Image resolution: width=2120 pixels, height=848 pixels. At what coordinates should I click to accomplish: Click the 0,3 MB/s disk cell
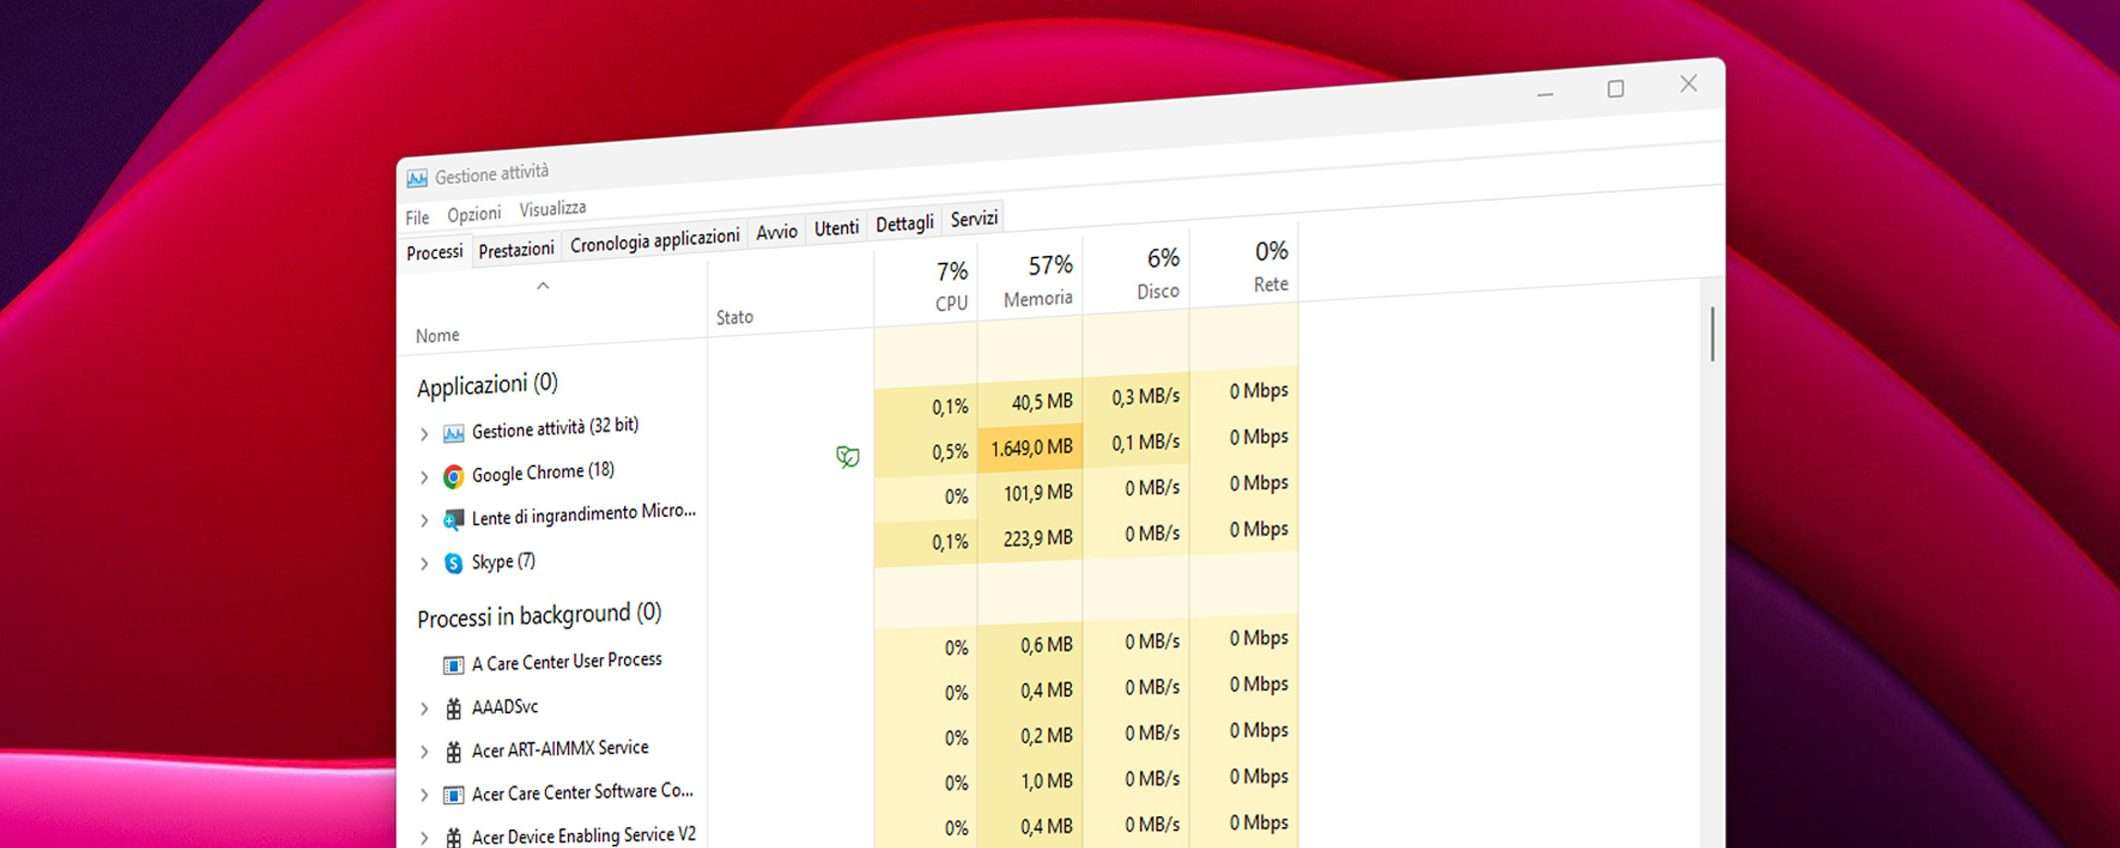(1137, 397)
